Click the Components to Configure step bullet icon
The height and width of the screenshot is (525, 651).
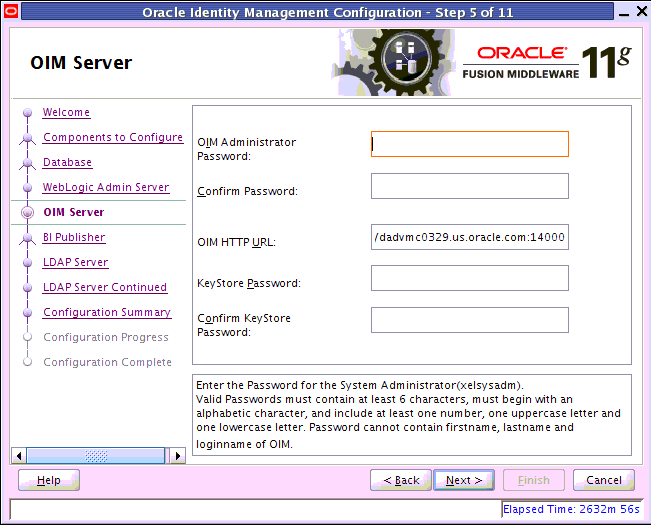27,138
